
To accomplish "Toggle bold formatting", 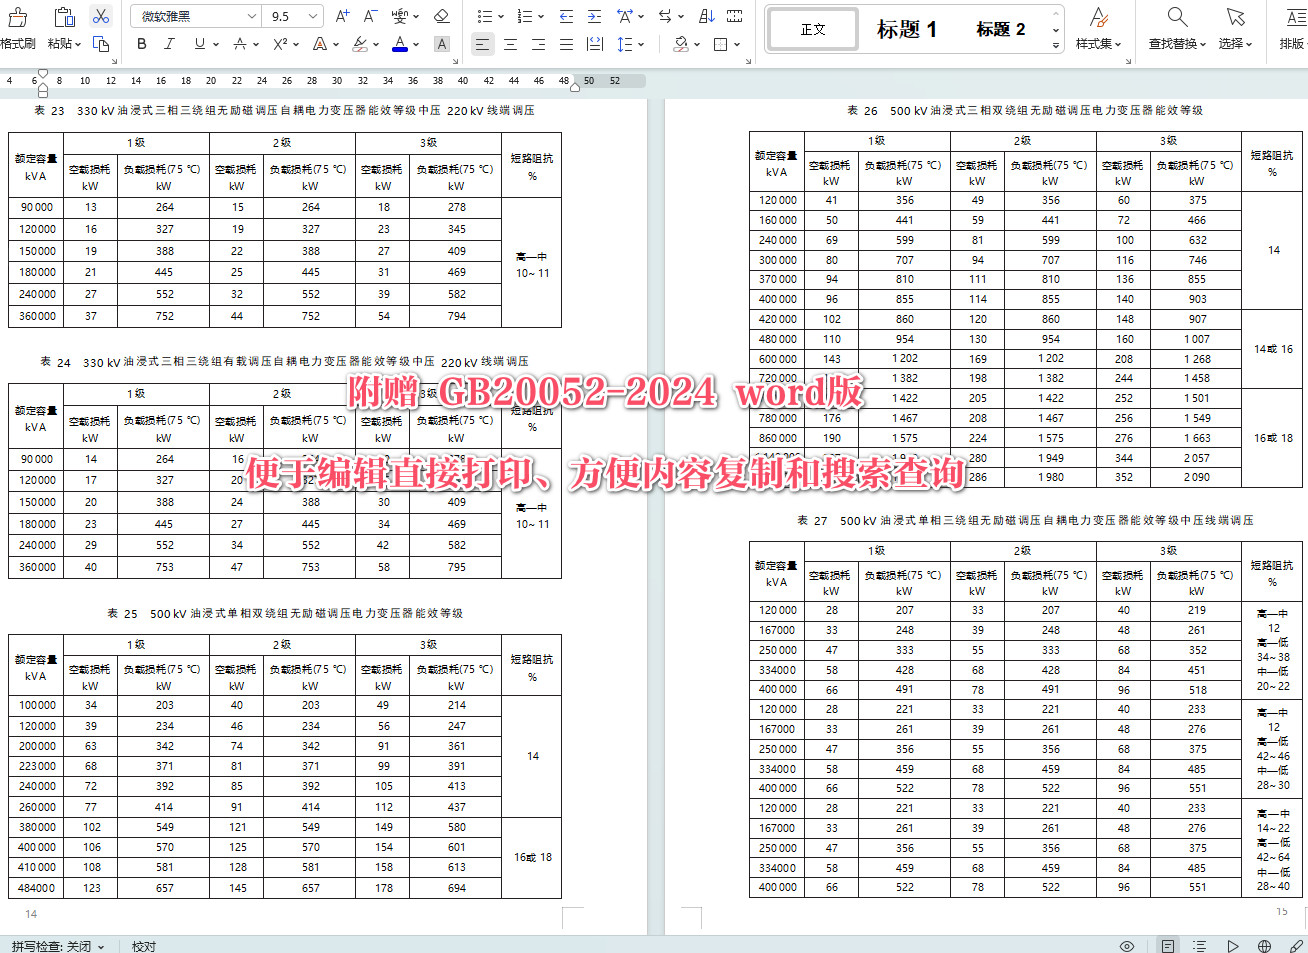I will tap(141, 44).
